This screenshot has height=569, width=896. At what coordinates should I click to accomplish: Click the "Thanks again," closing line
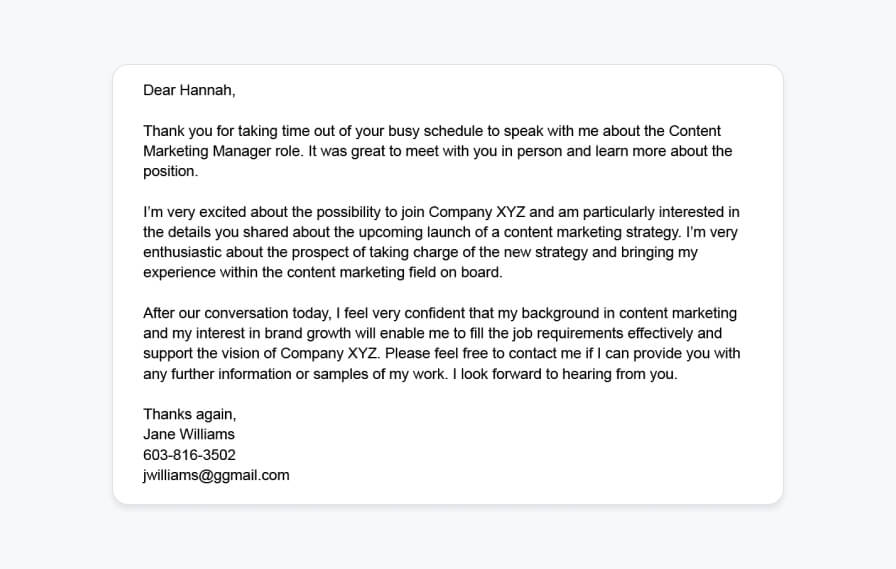tap(189, 414)
